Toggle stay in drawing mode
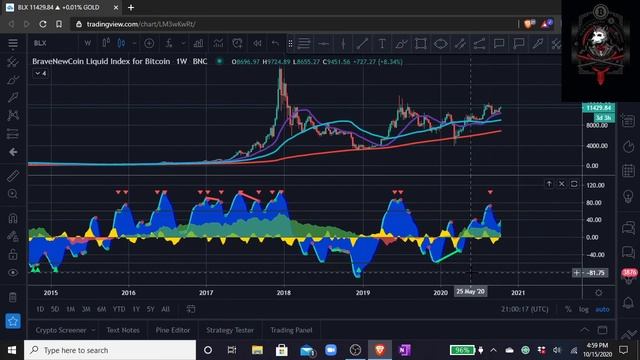 (13, 236)
